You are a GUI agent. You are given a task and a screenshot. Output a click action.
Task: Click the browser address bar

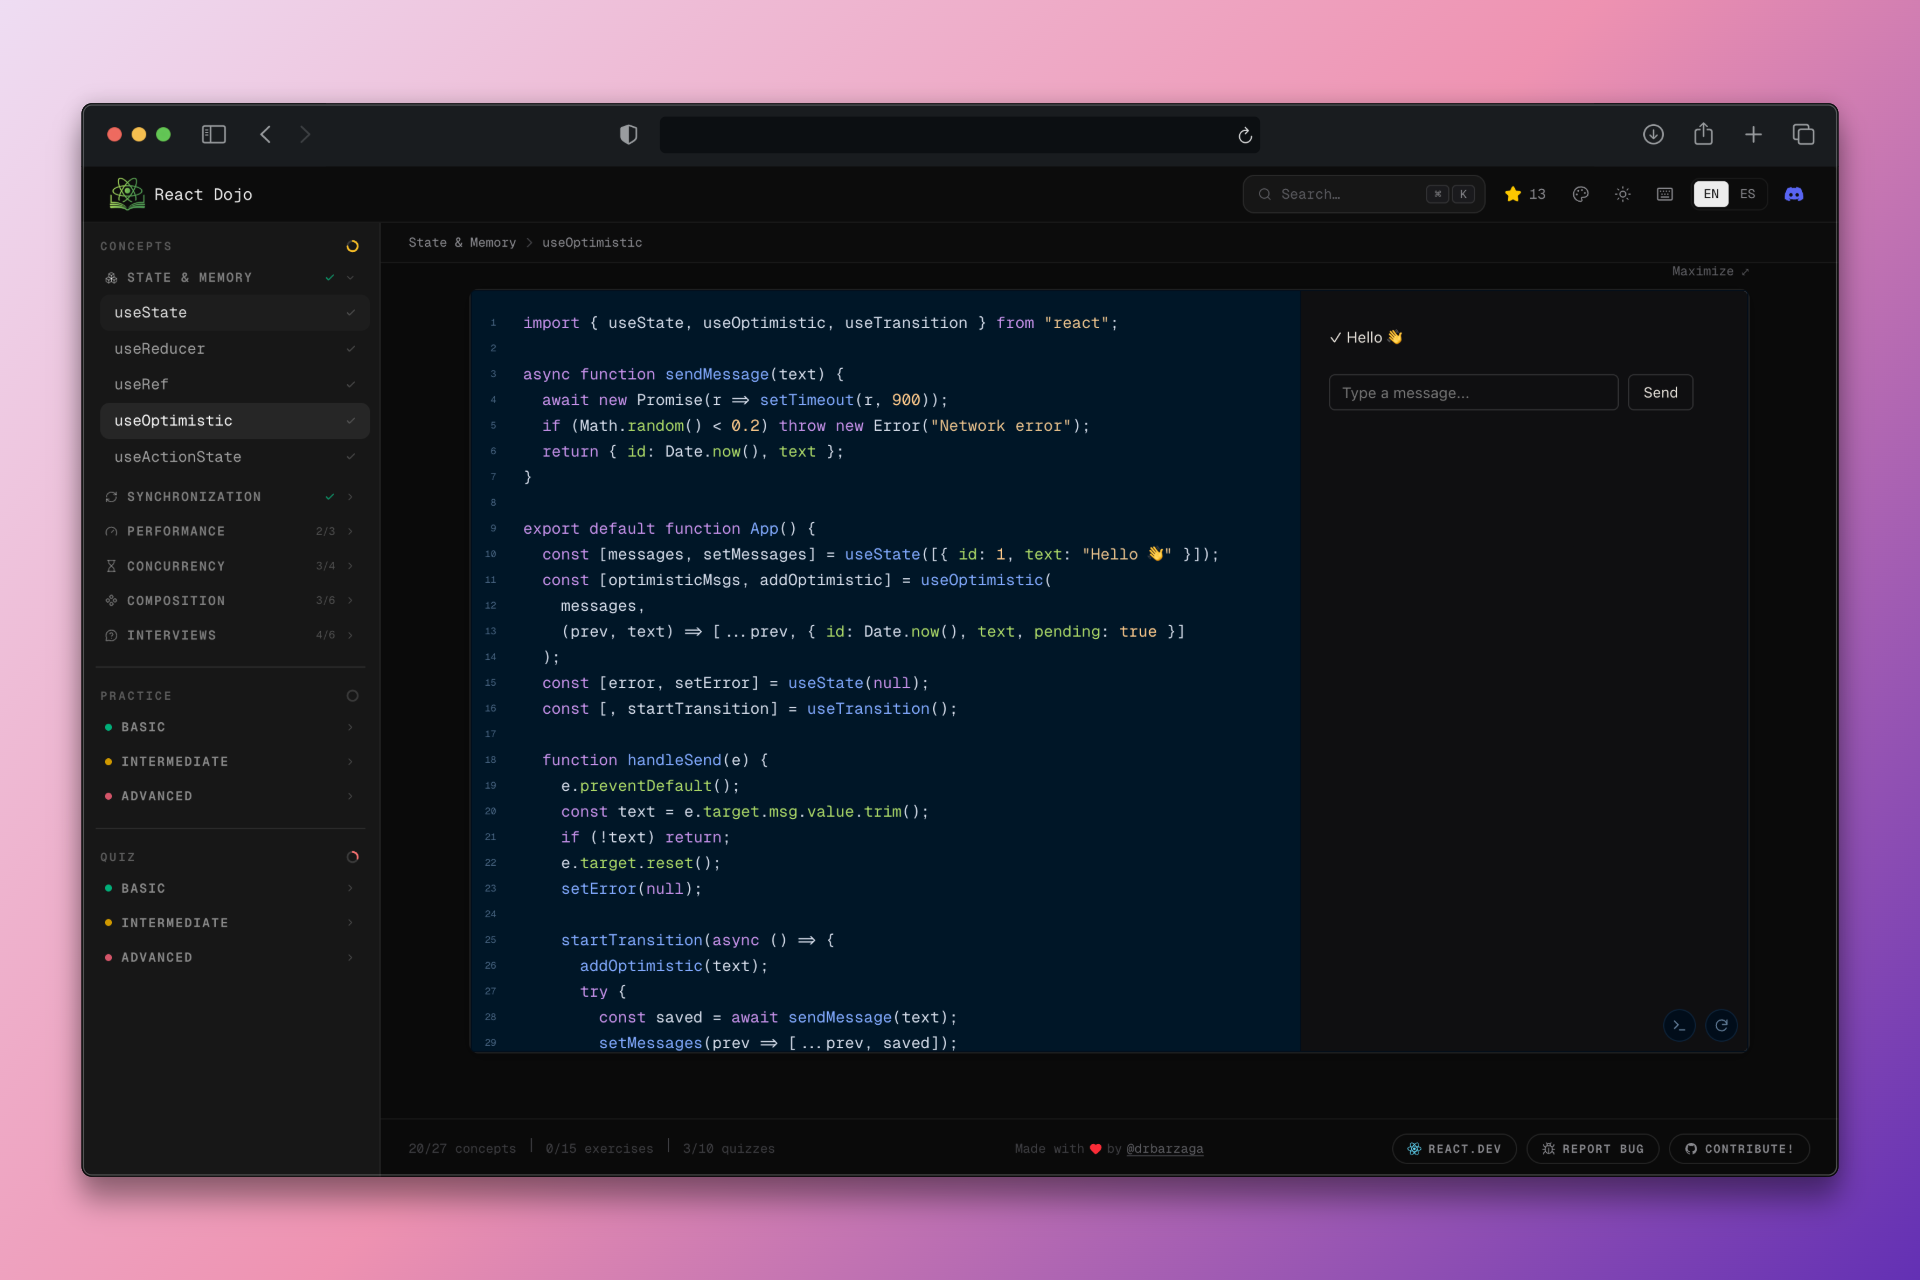(x=960, y=135)
